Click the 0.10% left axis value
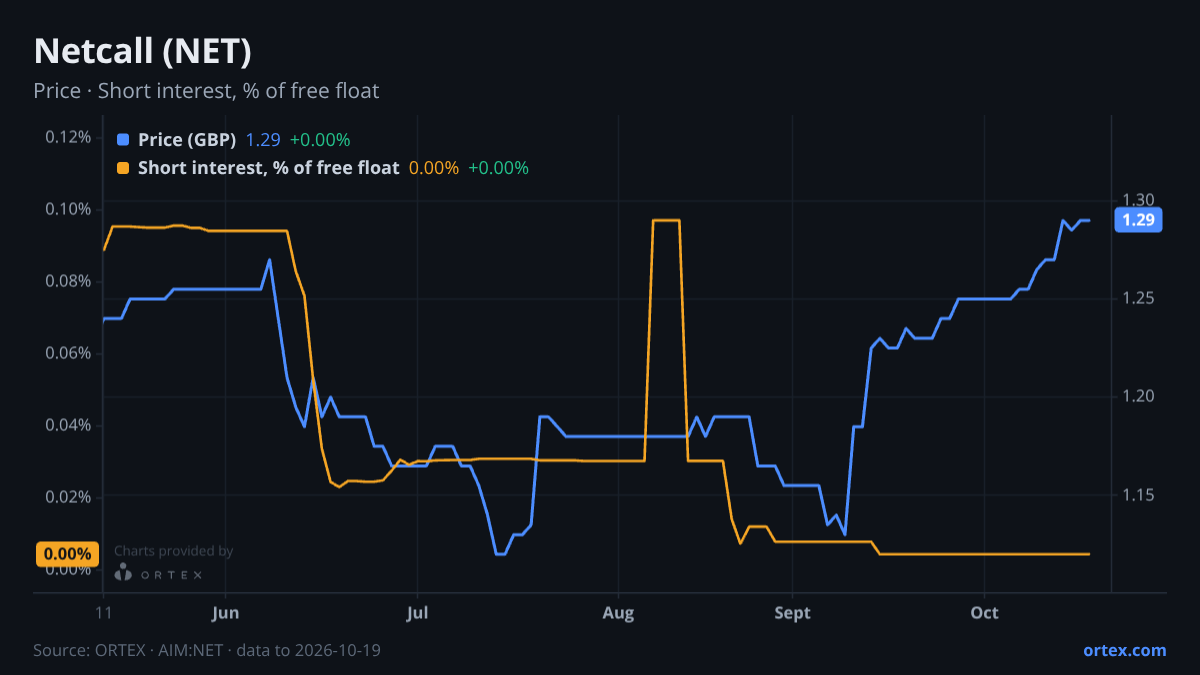This screenshot has width=1200, height=675. 68,209
